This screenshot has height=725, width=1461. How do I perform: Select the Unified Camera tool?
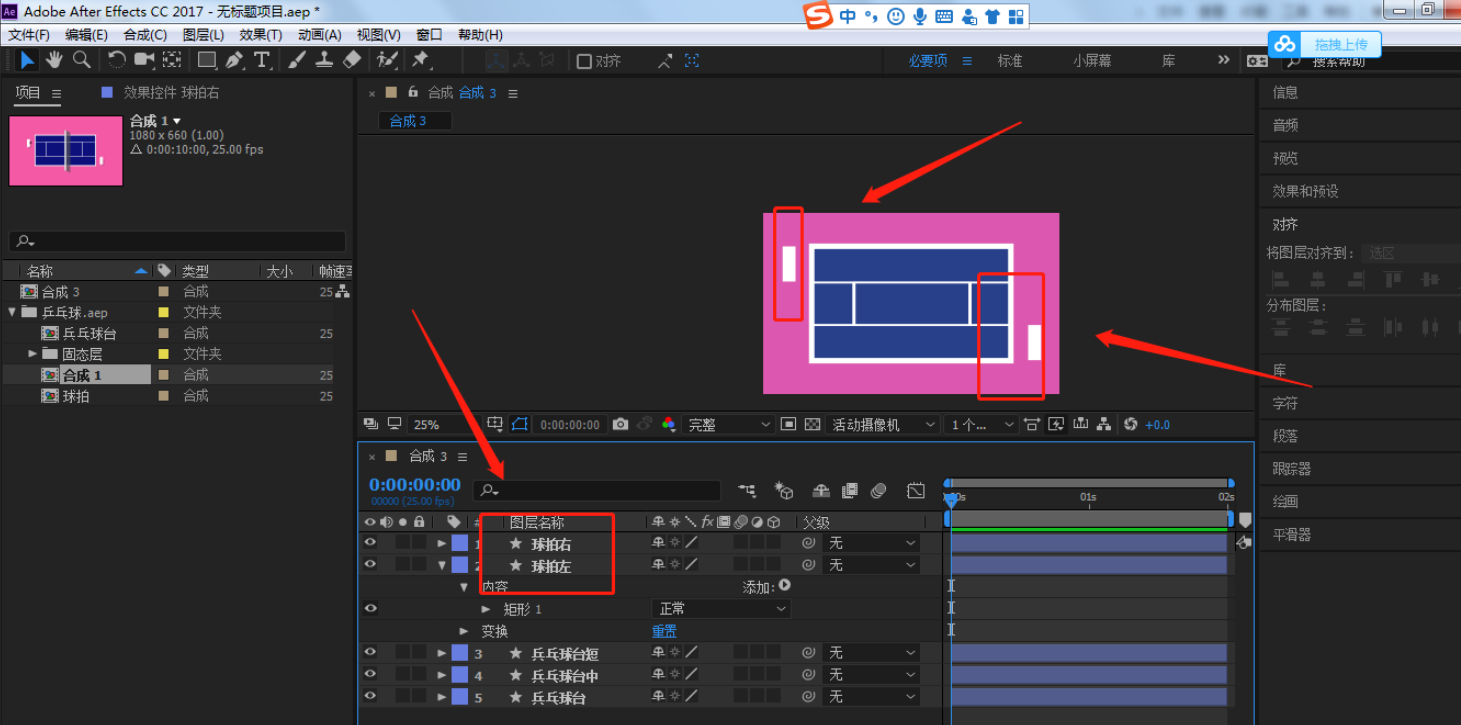(x=145, y=60)
